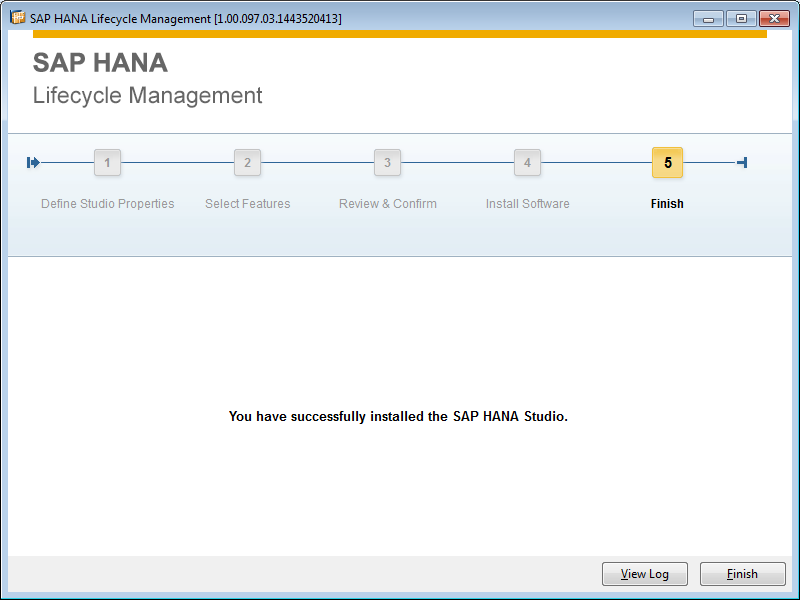Viewport: 800px width, 600px height.
Task: Click step 4 numbered box
Action: pos(527,162)
